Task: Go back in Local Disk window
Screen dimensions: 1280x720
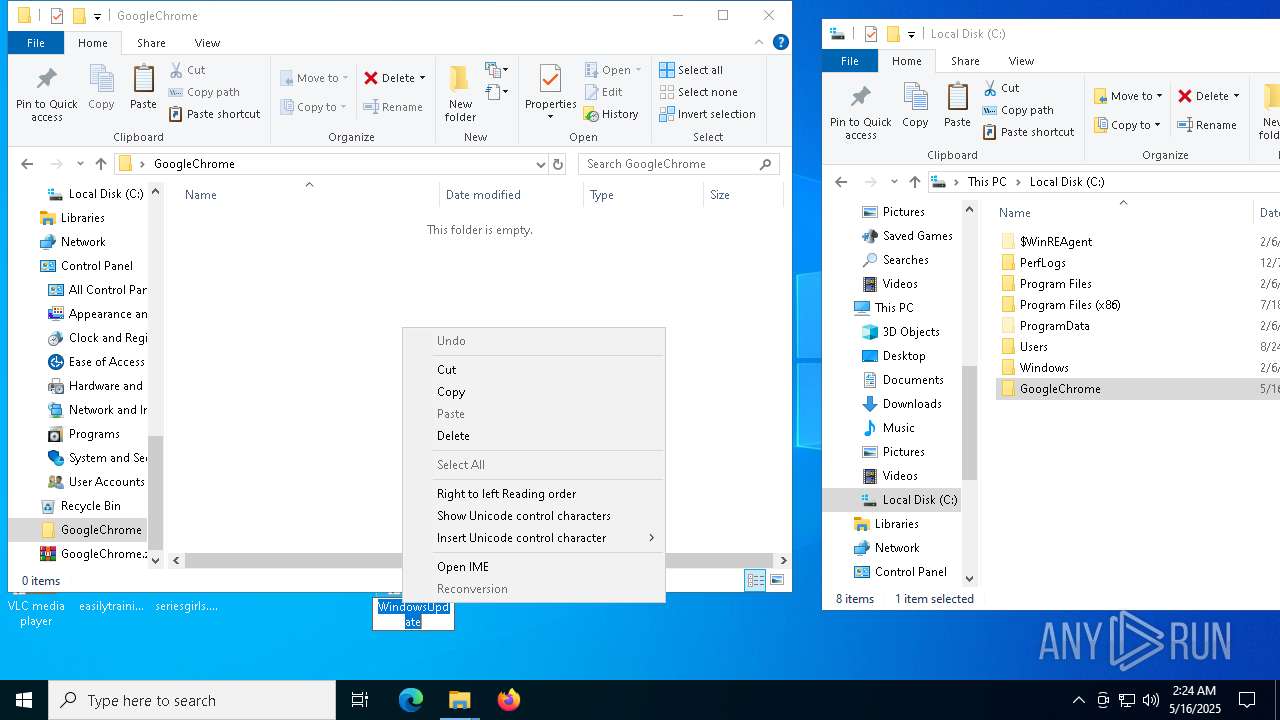Action: pos(841,182)
